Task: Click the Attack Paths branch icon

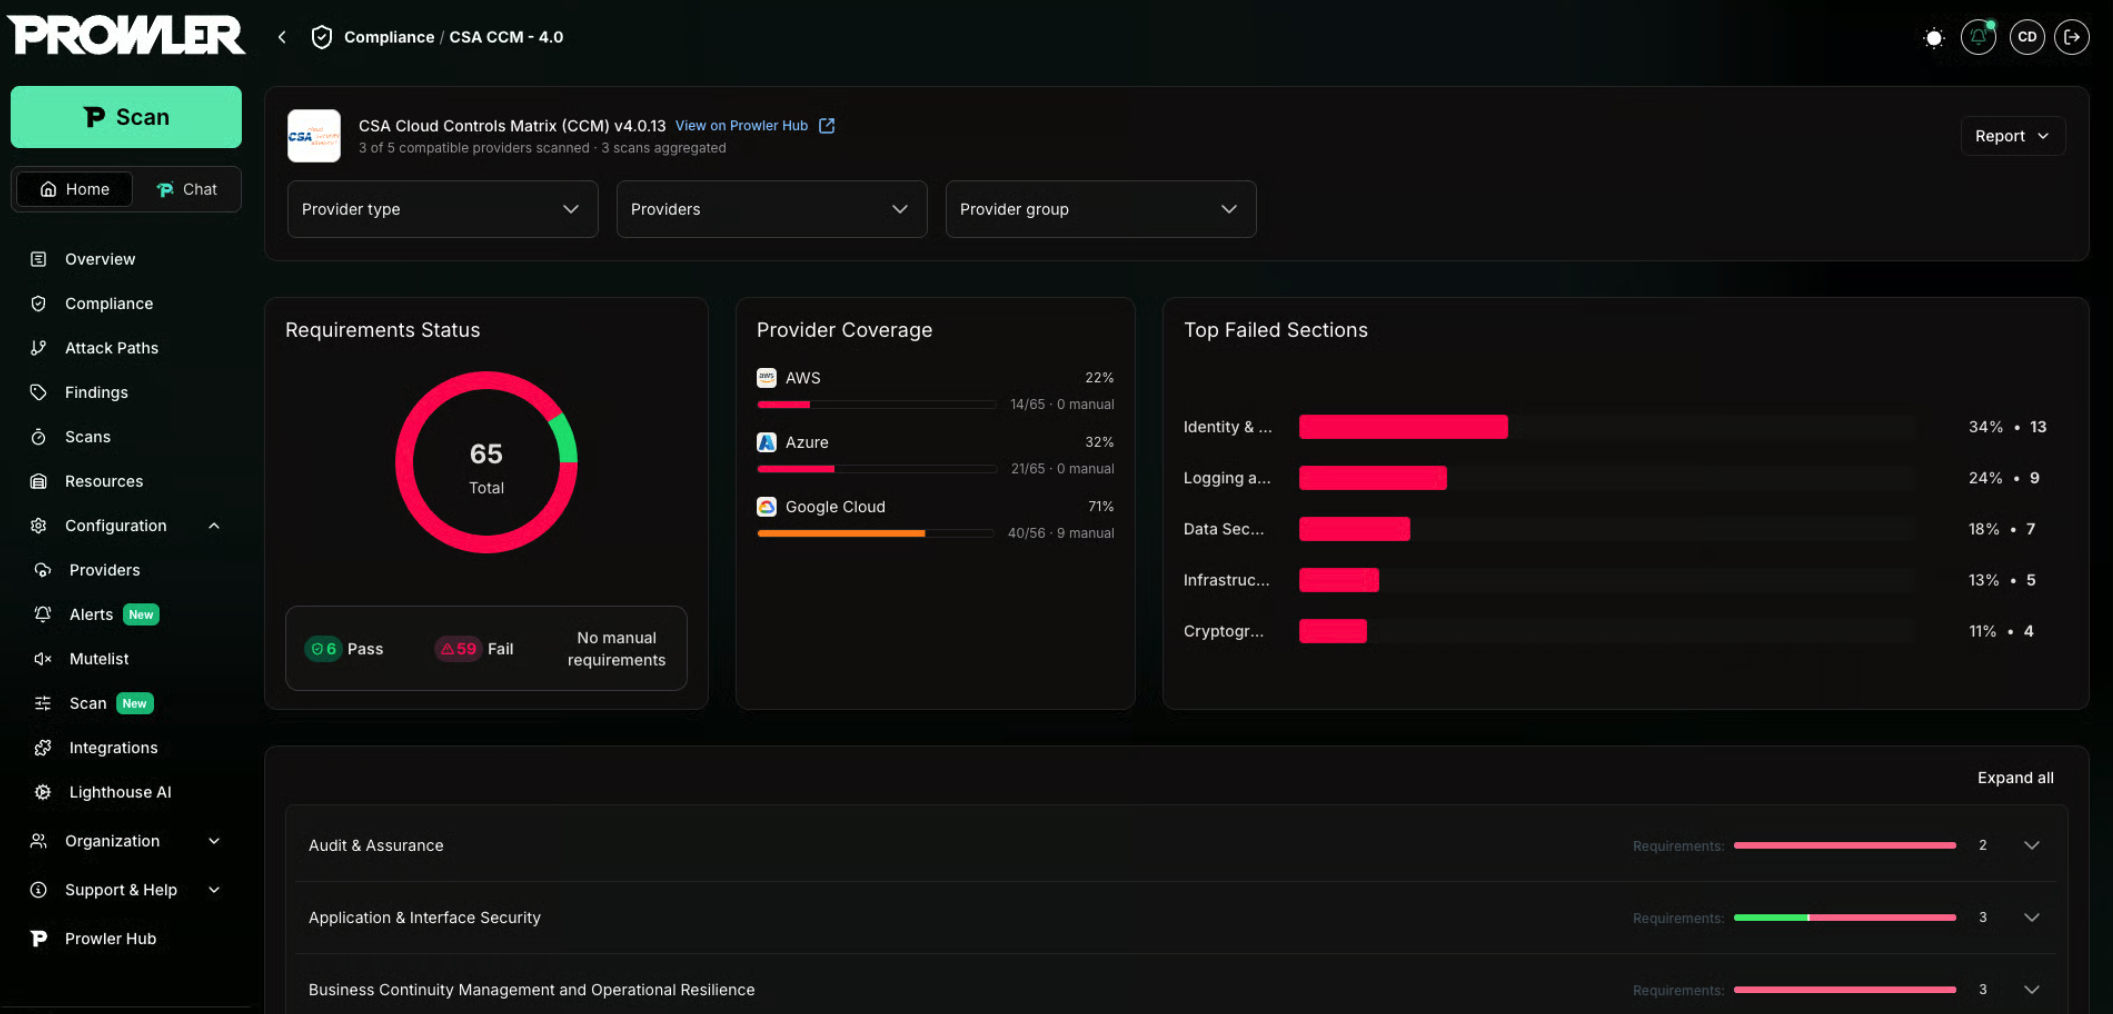Action: pos(38,348)
